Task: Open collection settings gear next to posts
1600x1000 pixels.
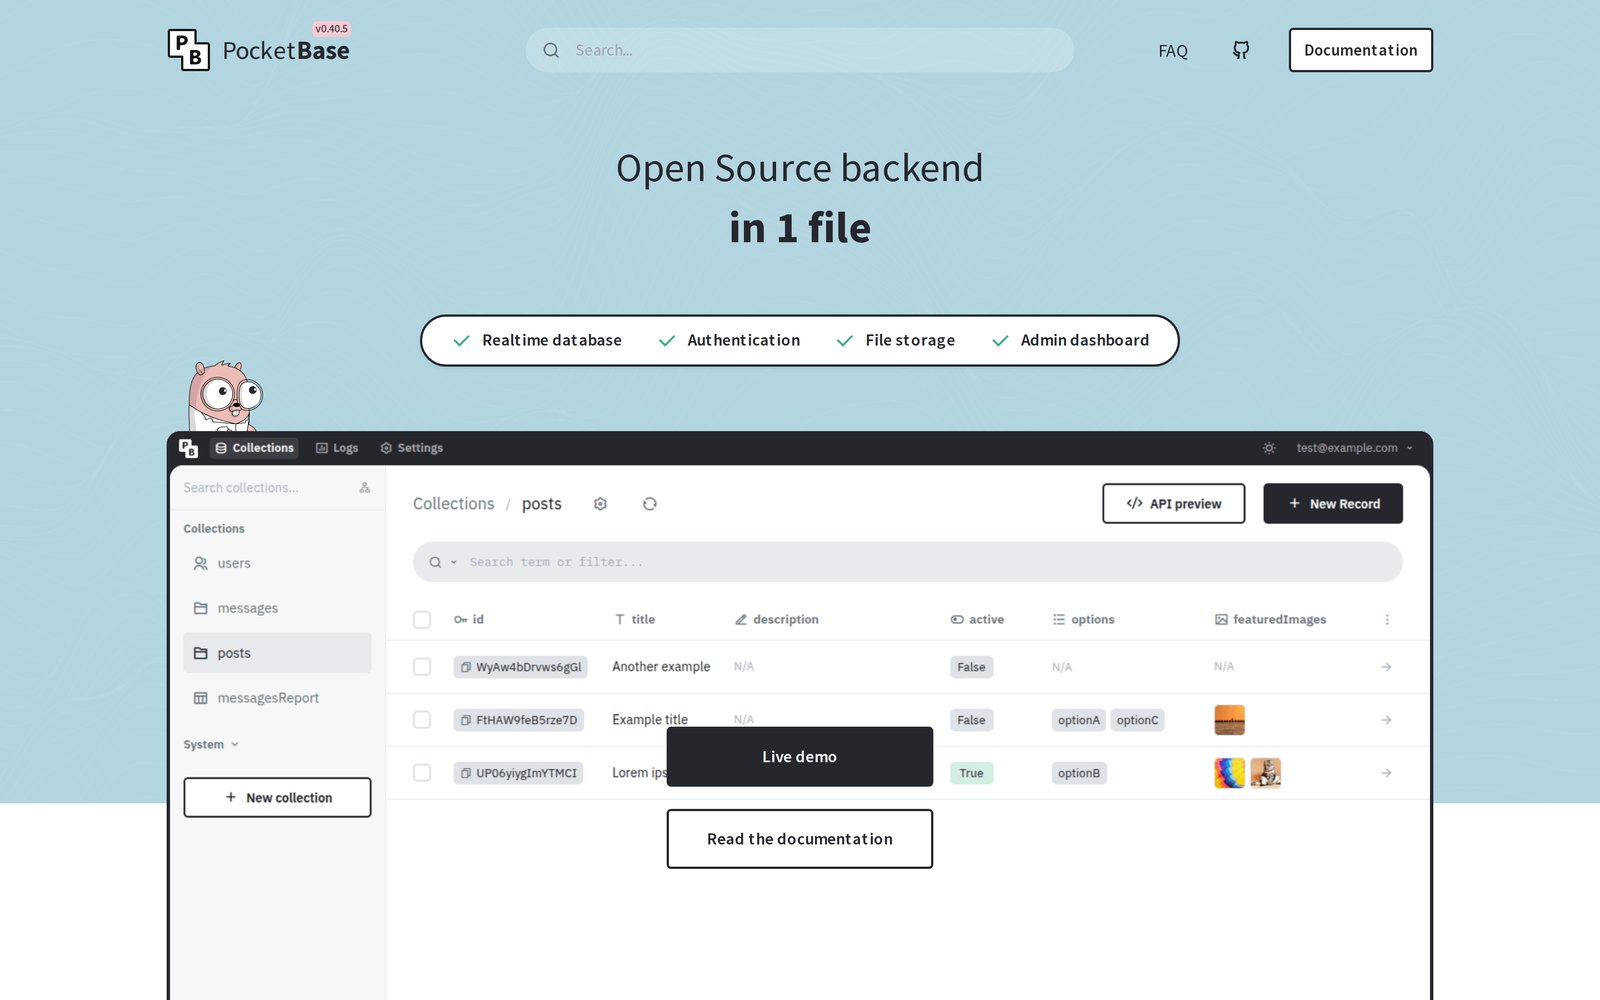Action: [600, 504]
